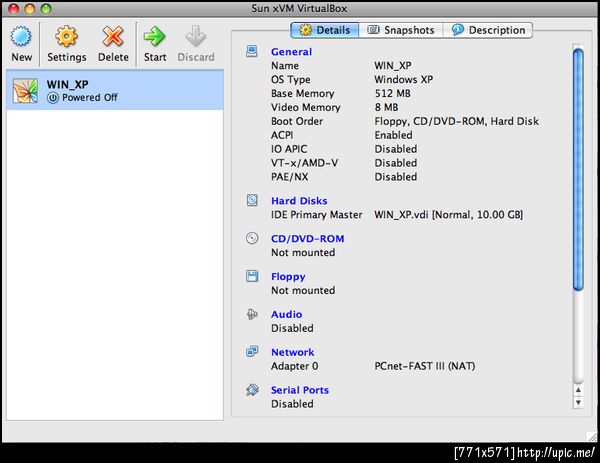Click the Floppy diskette icon

tap(252, 276)
